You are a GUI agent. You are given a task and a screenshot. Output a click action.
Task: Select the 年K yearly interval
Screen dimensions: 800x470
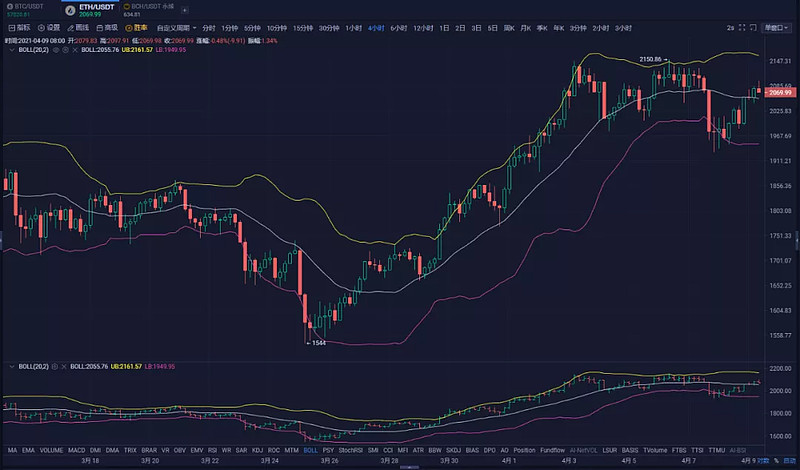point(559,28)
